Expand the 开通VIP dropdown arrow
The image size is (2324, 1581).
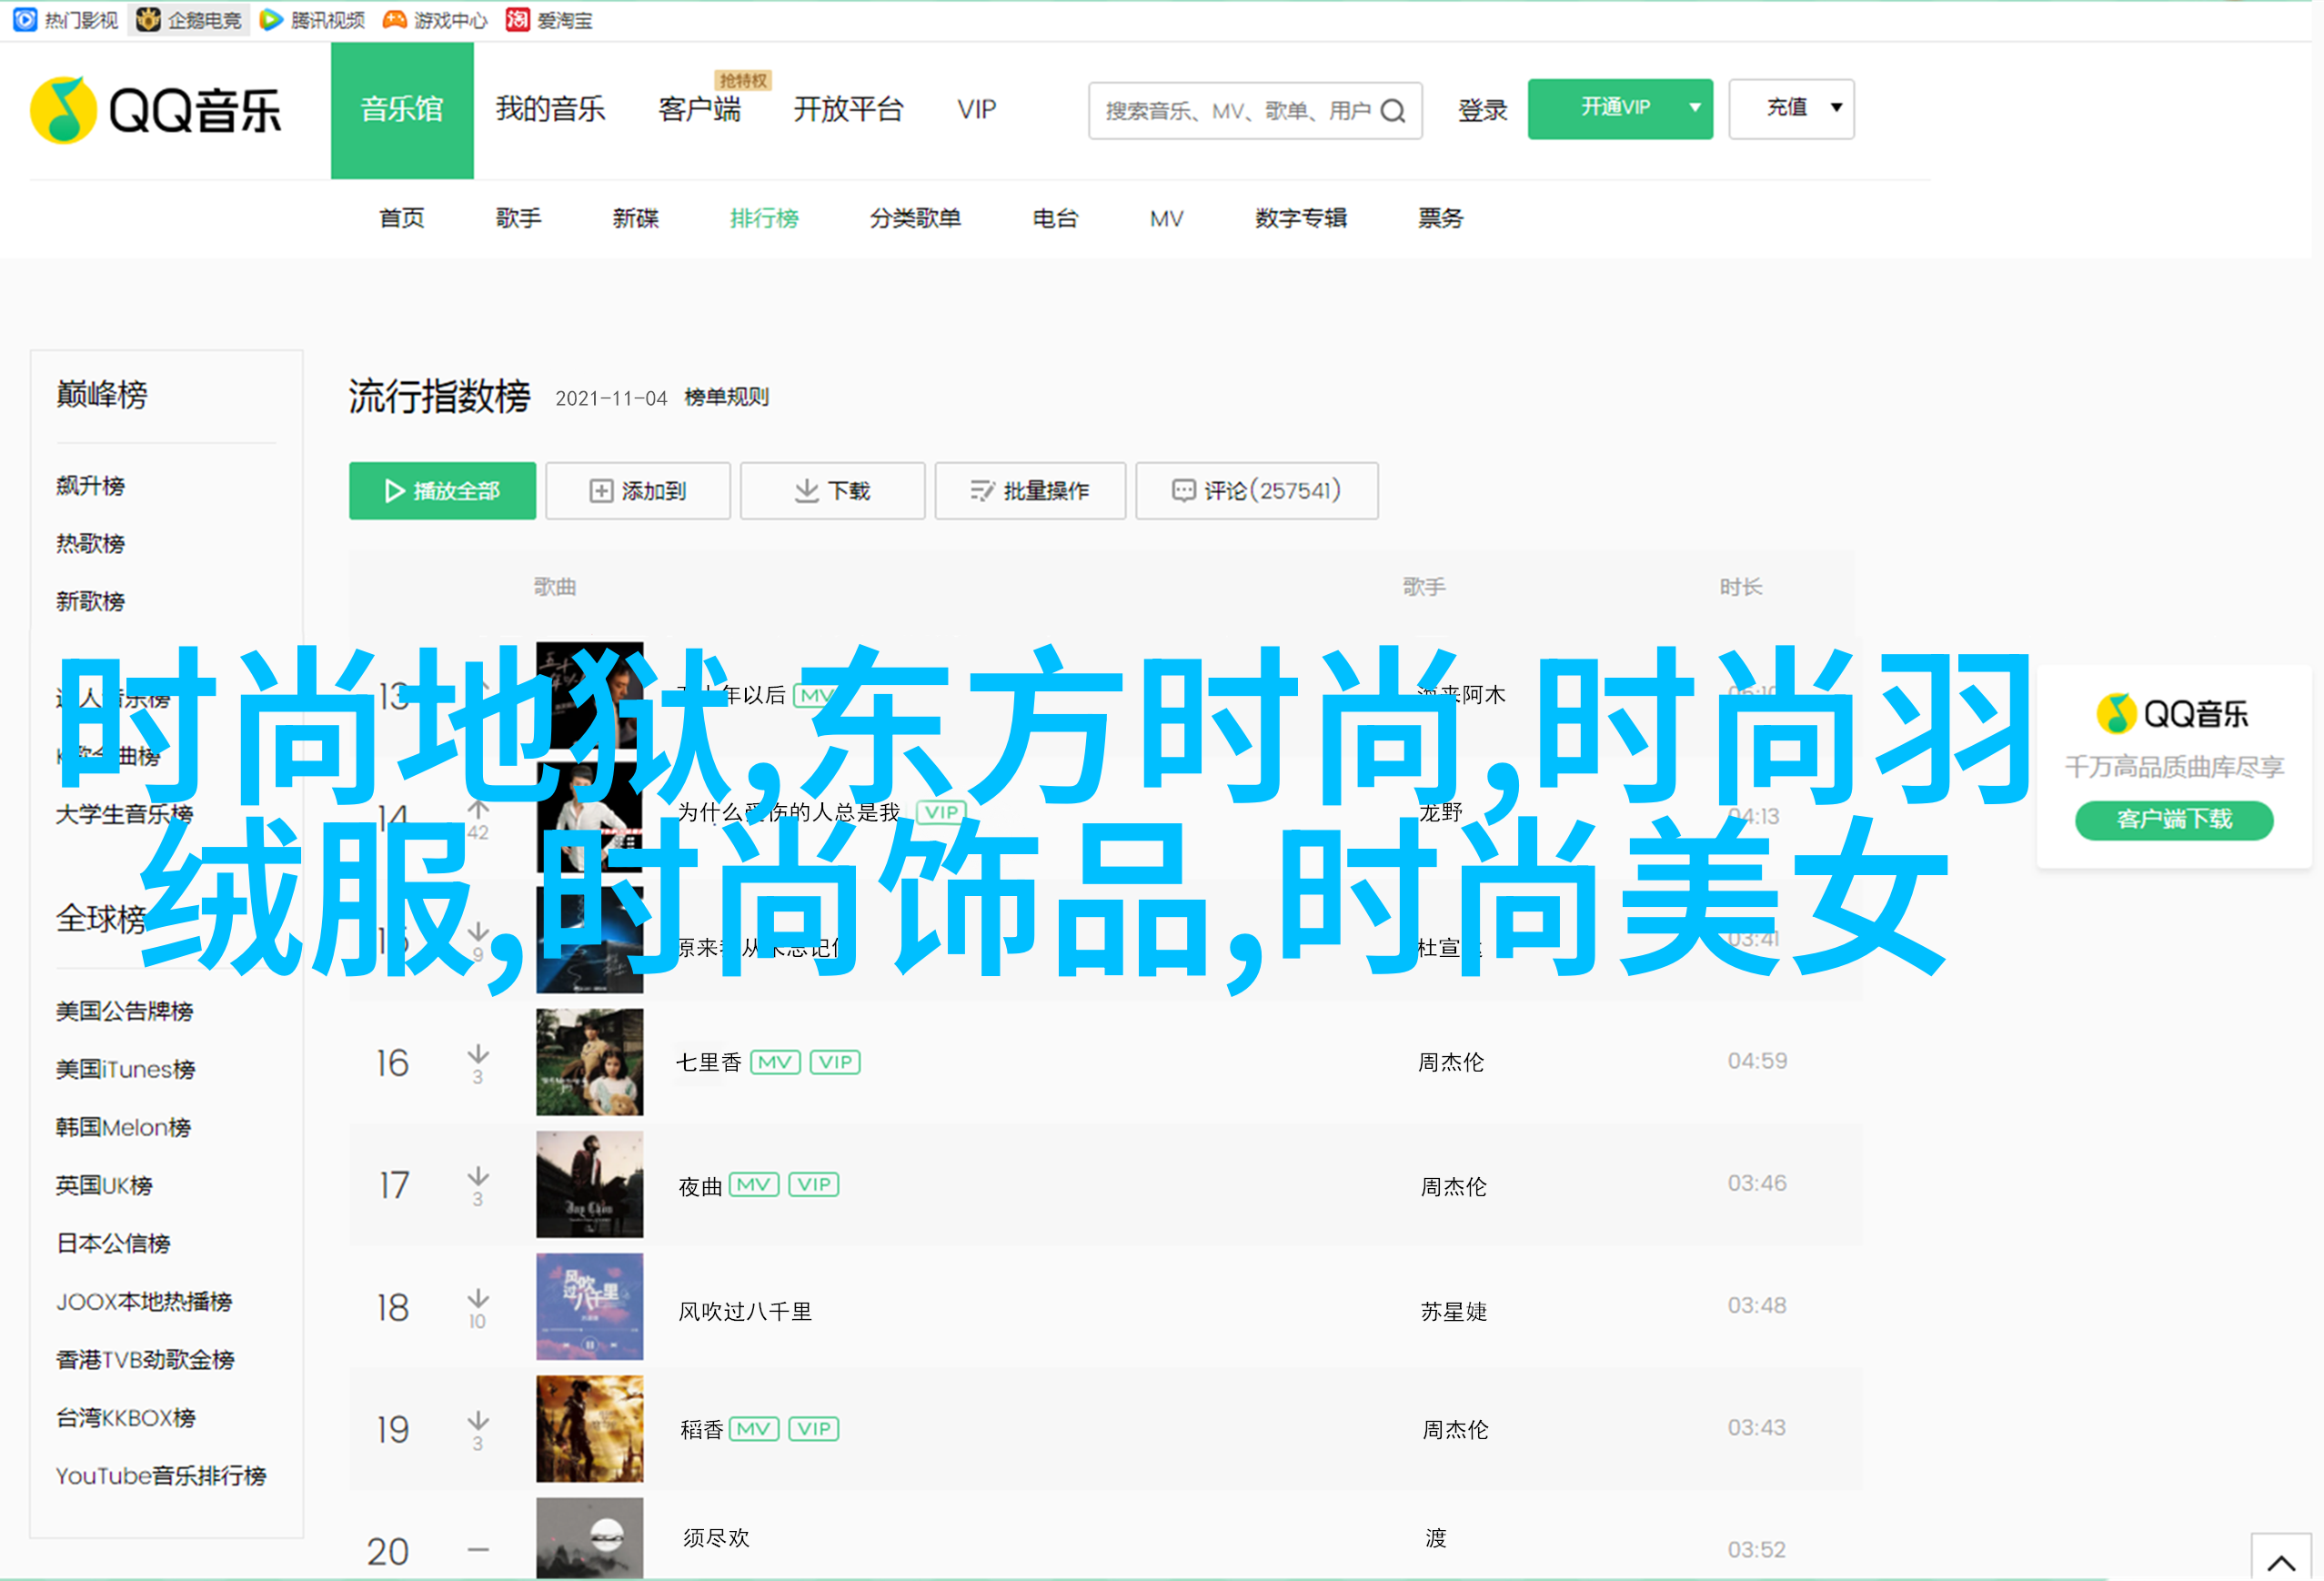[x=1695, y=108]
